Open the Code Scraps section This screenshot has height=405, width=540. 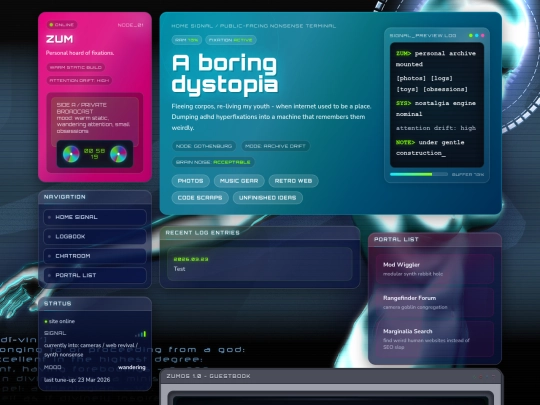(200, 198)
